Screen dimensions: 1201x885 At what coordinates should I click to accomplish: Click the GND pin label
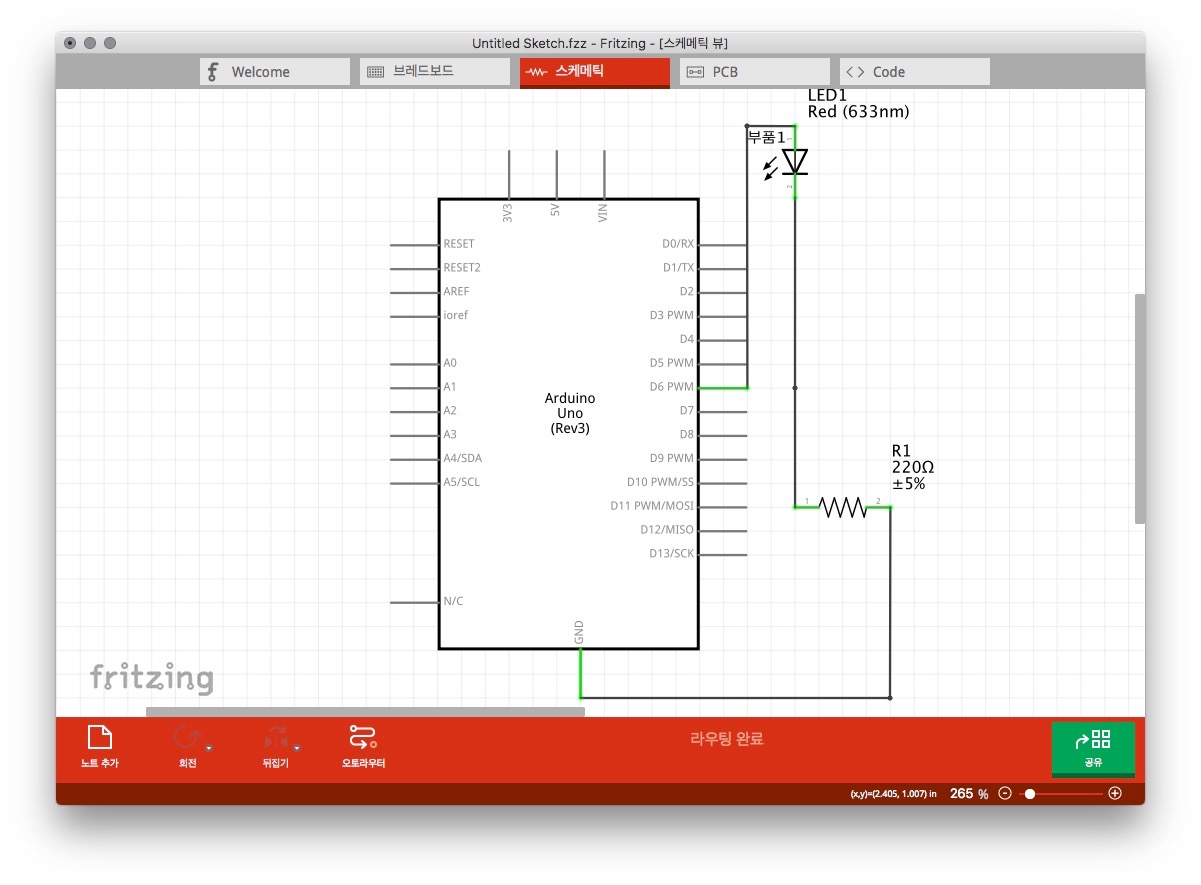[x=579, y=632]
